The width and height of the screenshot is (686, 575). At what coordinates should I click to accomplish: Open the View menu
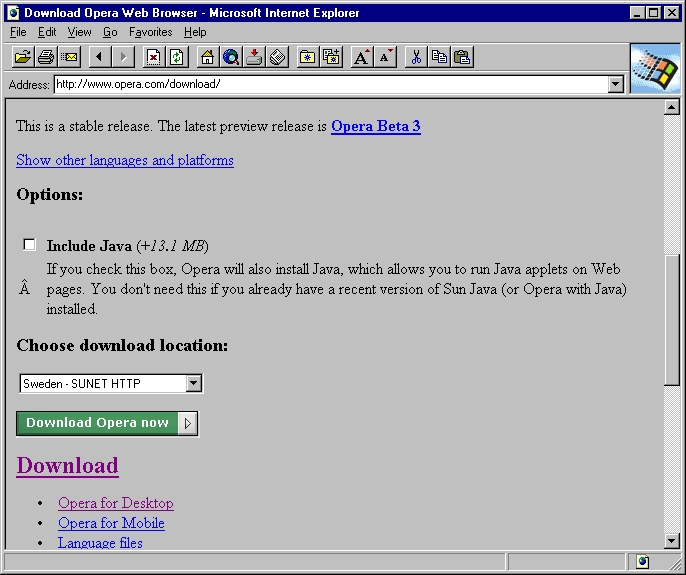click(79, 32)
